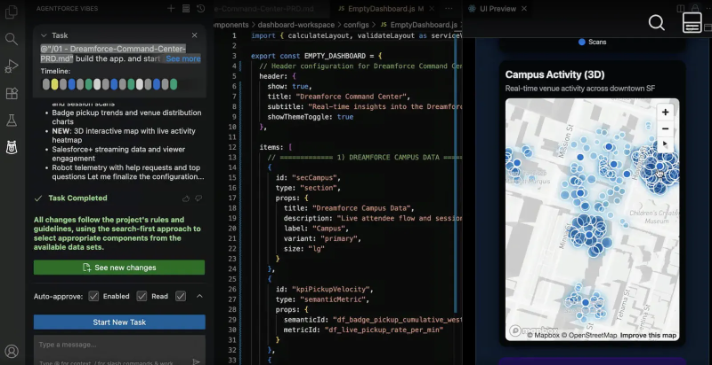Select the yellow timeline marker
The image size is (712, 365).
pyautogui.click(x=54, y=84)
